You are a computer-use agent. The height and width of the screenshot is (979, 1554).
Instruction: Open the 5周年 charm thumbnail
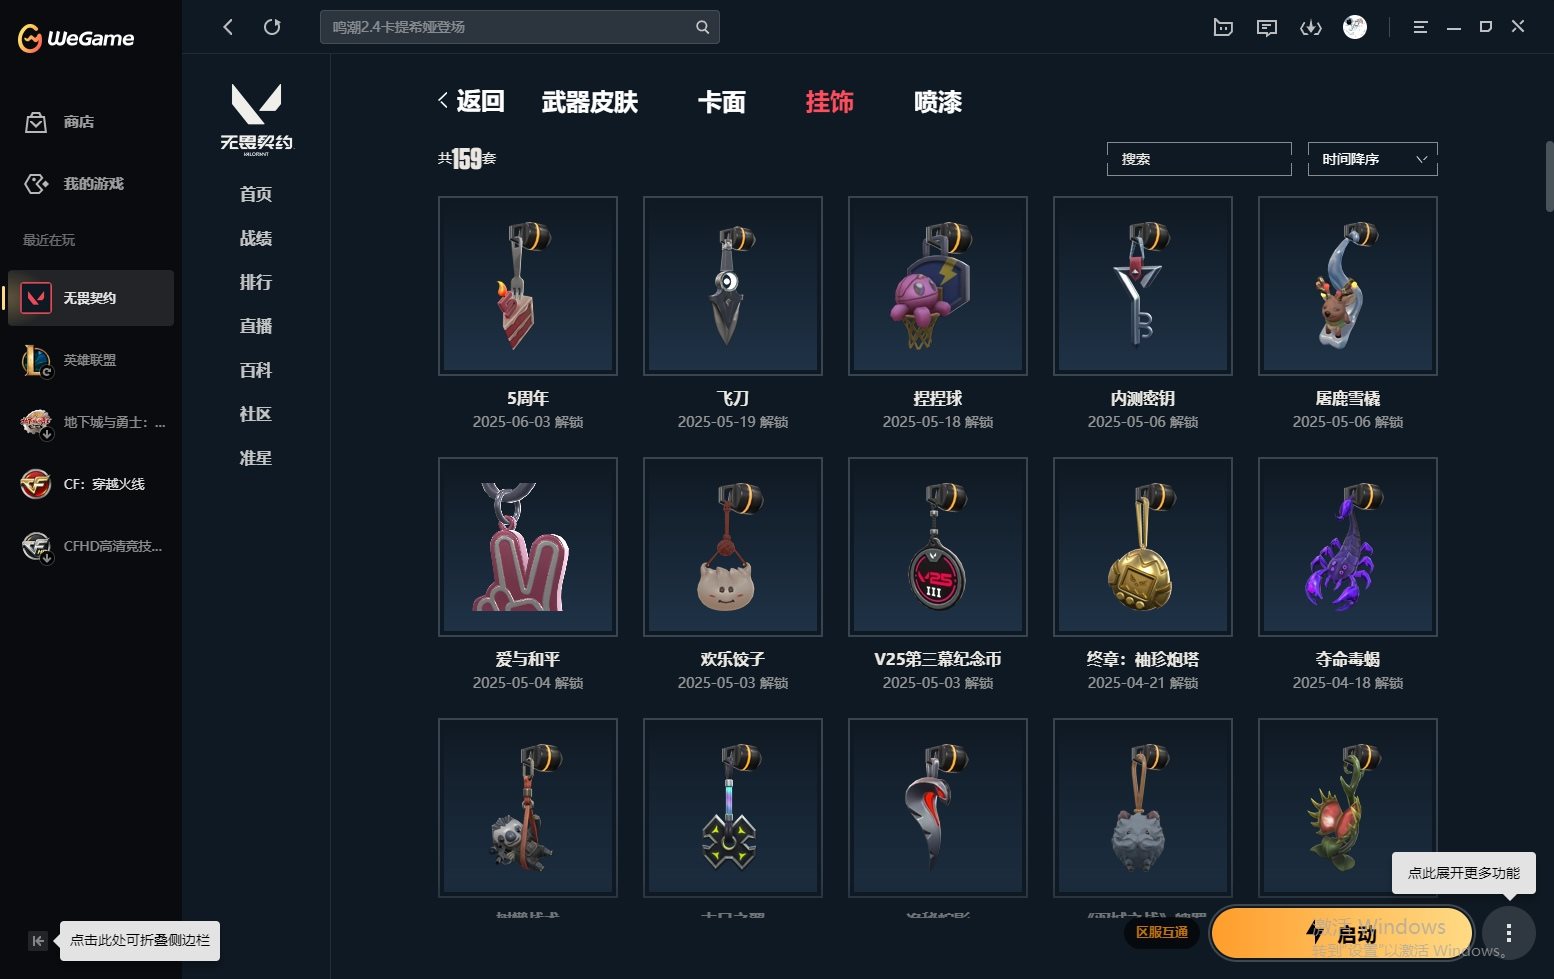pyautogui.click(x=528, y=286)
